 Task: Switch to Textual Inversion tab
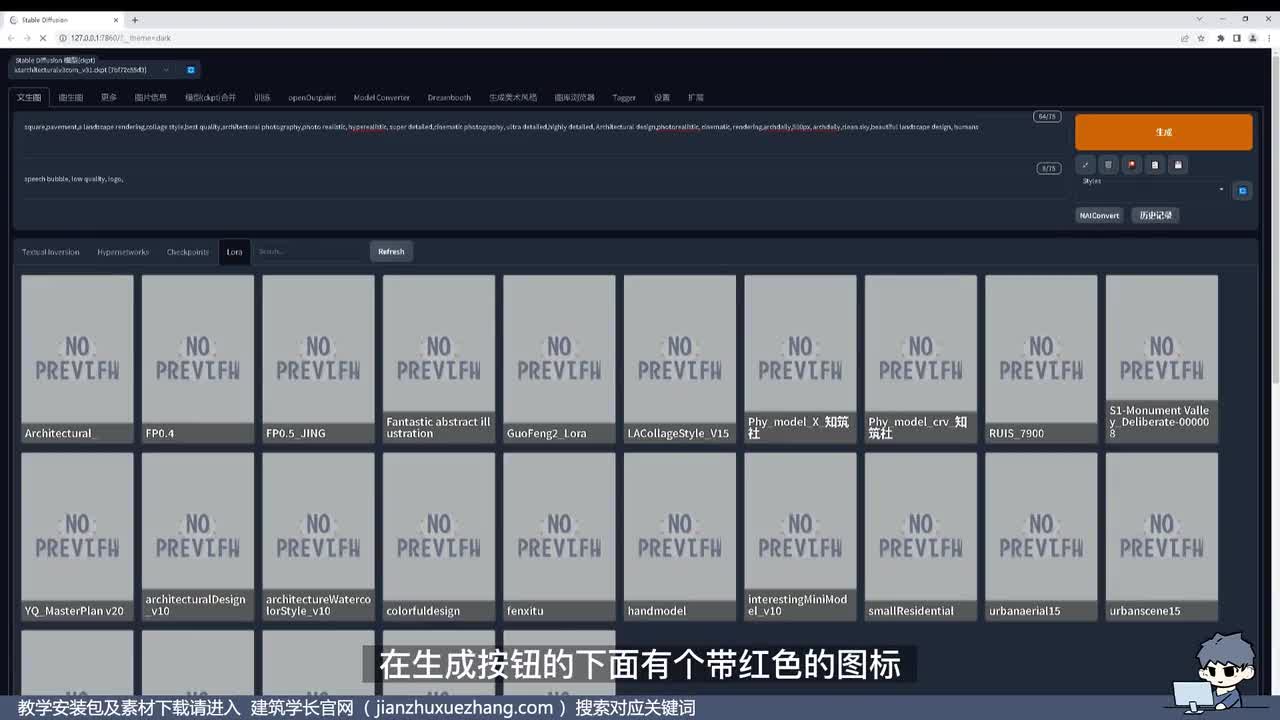tap(51, 252)
